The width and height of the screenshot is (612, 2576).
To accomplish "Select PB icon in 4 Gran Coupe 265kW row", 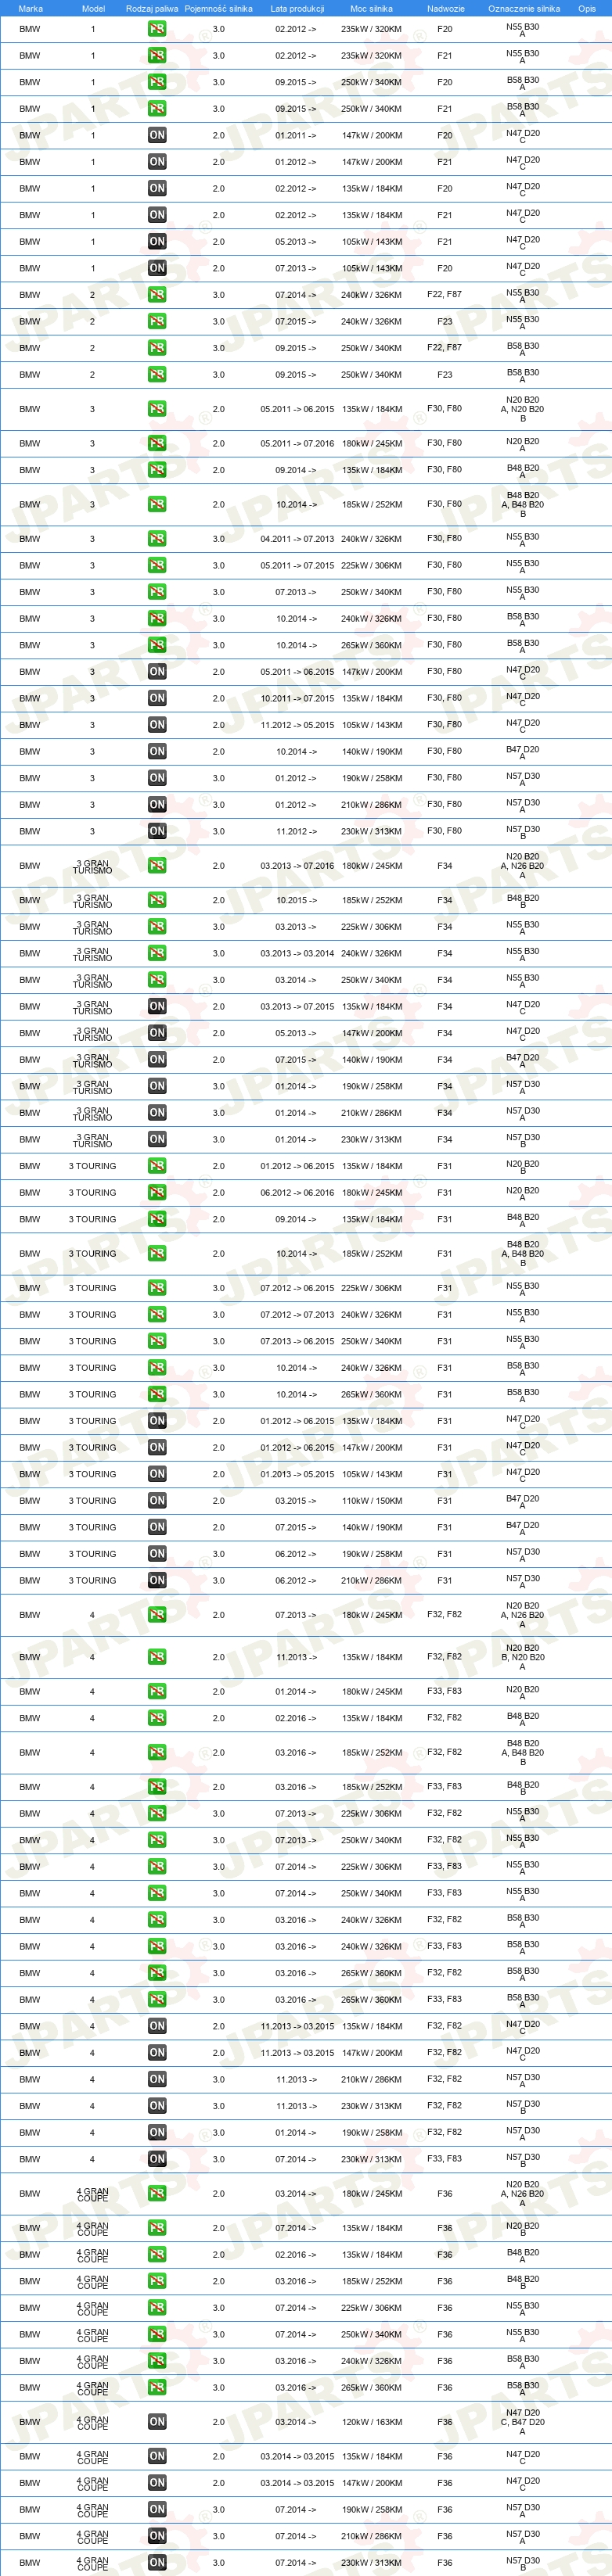I will (x=157, y=2388).
